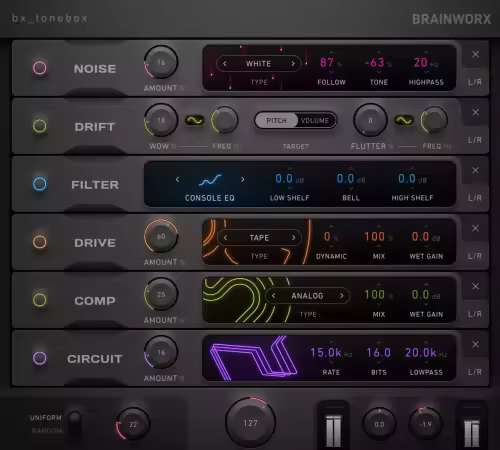This screenshot has height=450, width=500.
Task: Remove the DRIVE module with X
Action: (475, 228)
